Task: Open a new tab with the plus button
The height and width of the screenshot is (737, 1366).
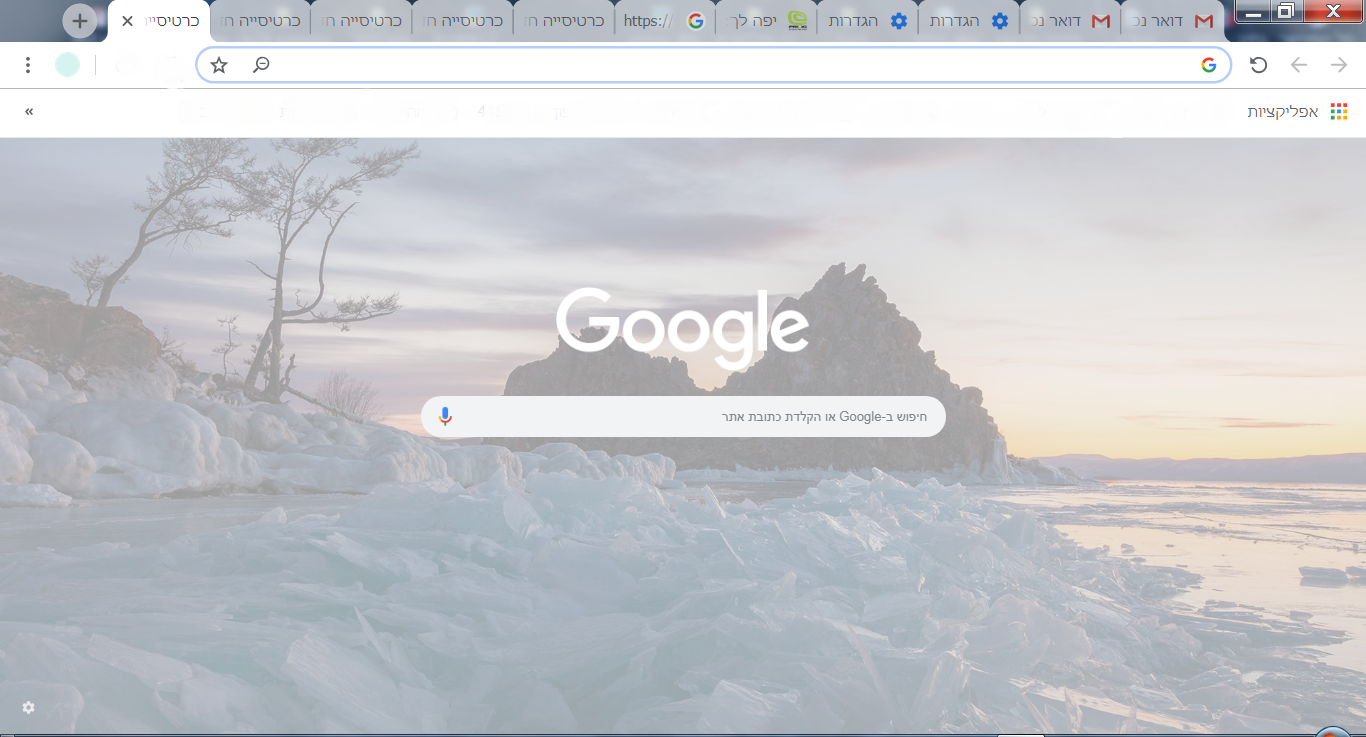Action: coord(80,21)
